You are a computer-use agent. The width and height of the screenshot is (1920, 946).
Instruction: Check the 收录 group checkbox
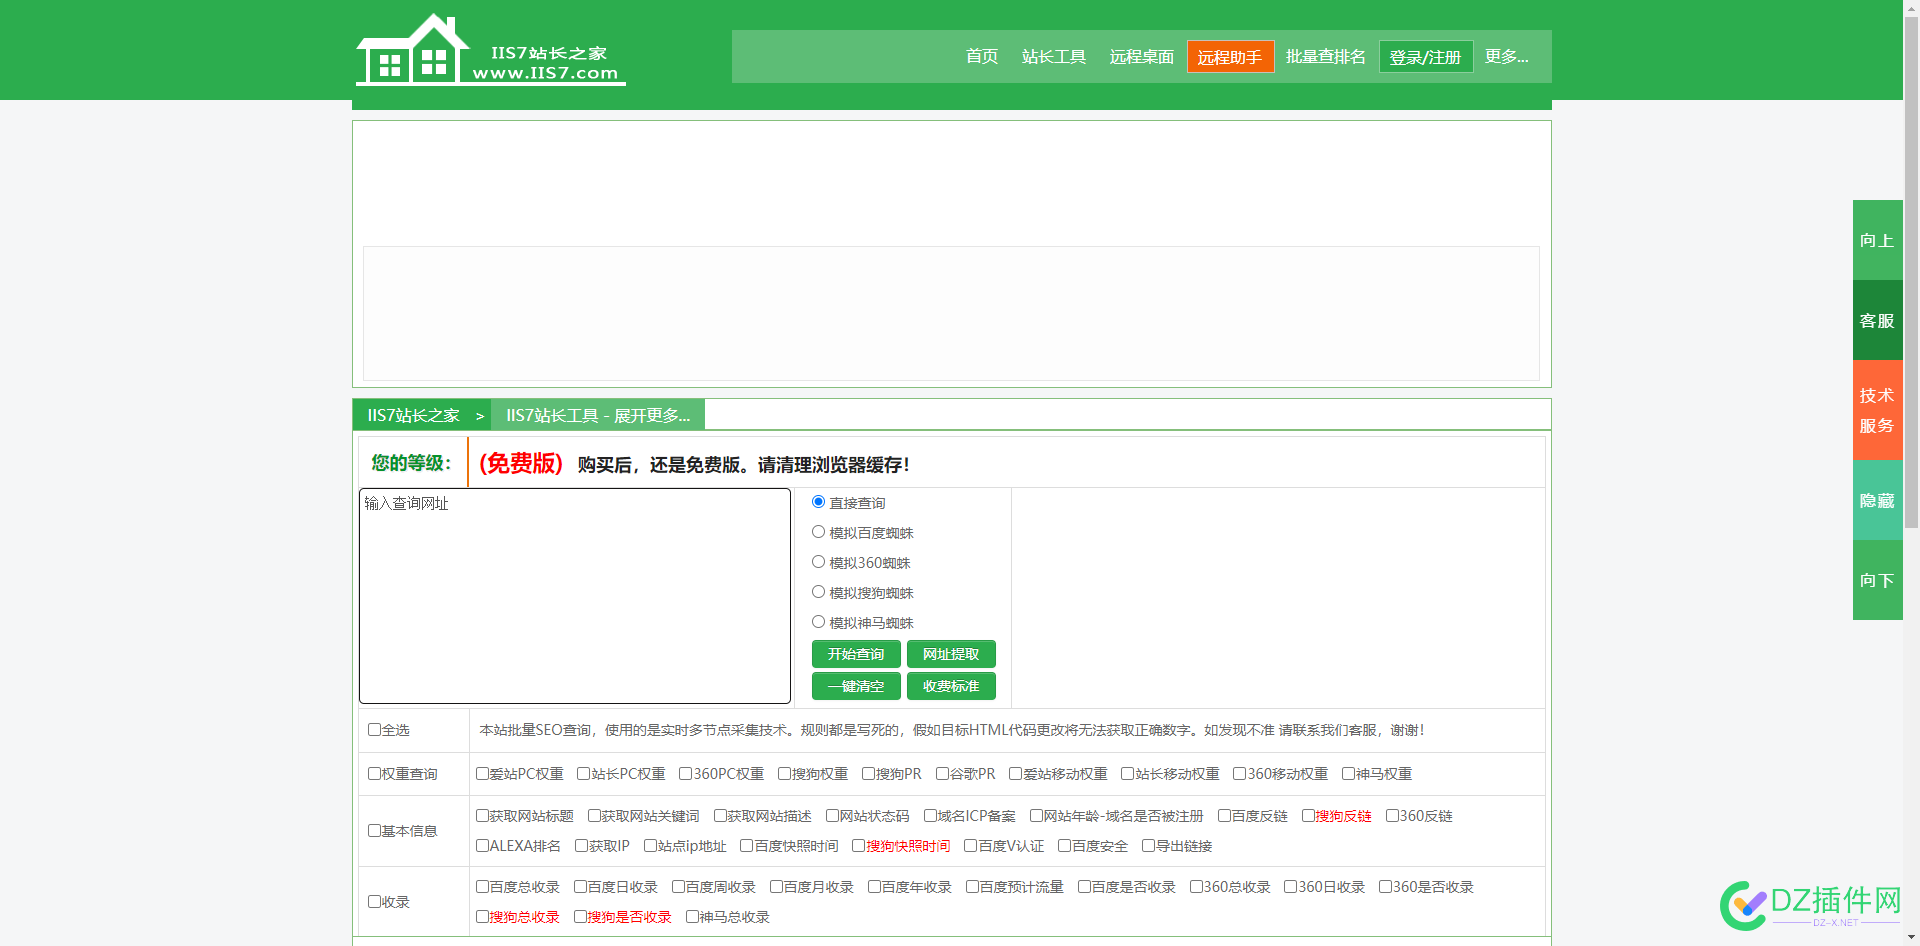(374, 902)
